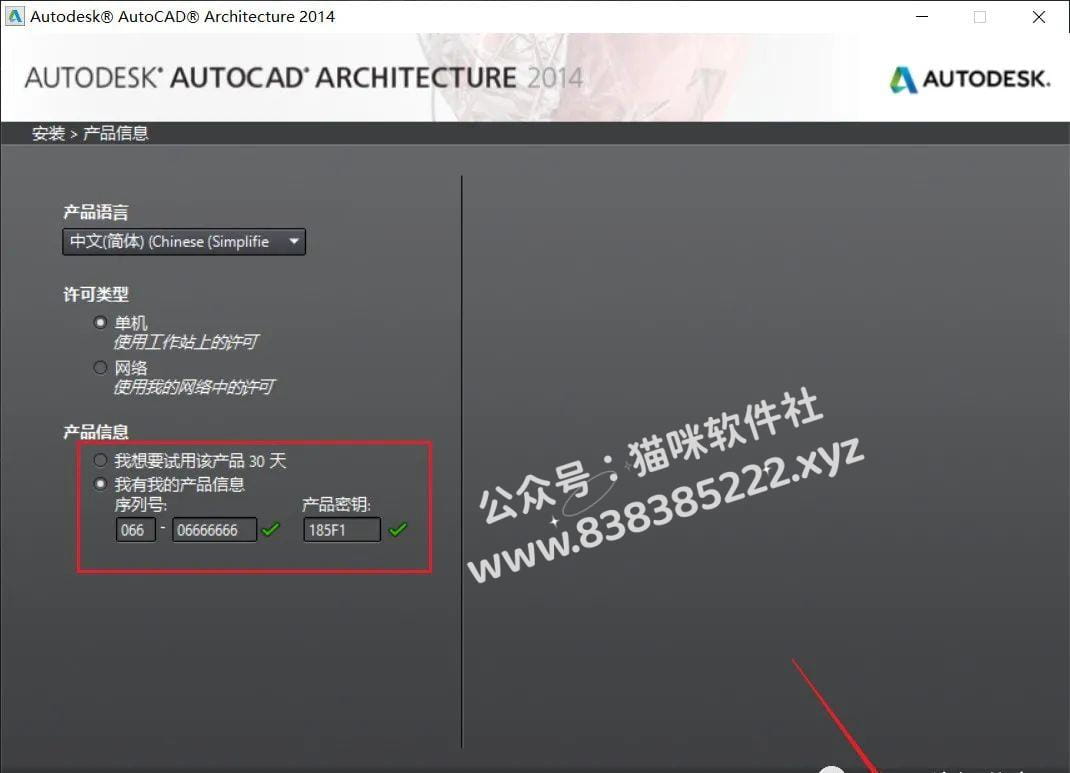Click the description 使用工作站上的许可
Image resolution: width=1070 pixels, height=773 pixels.
coord(186,342)
